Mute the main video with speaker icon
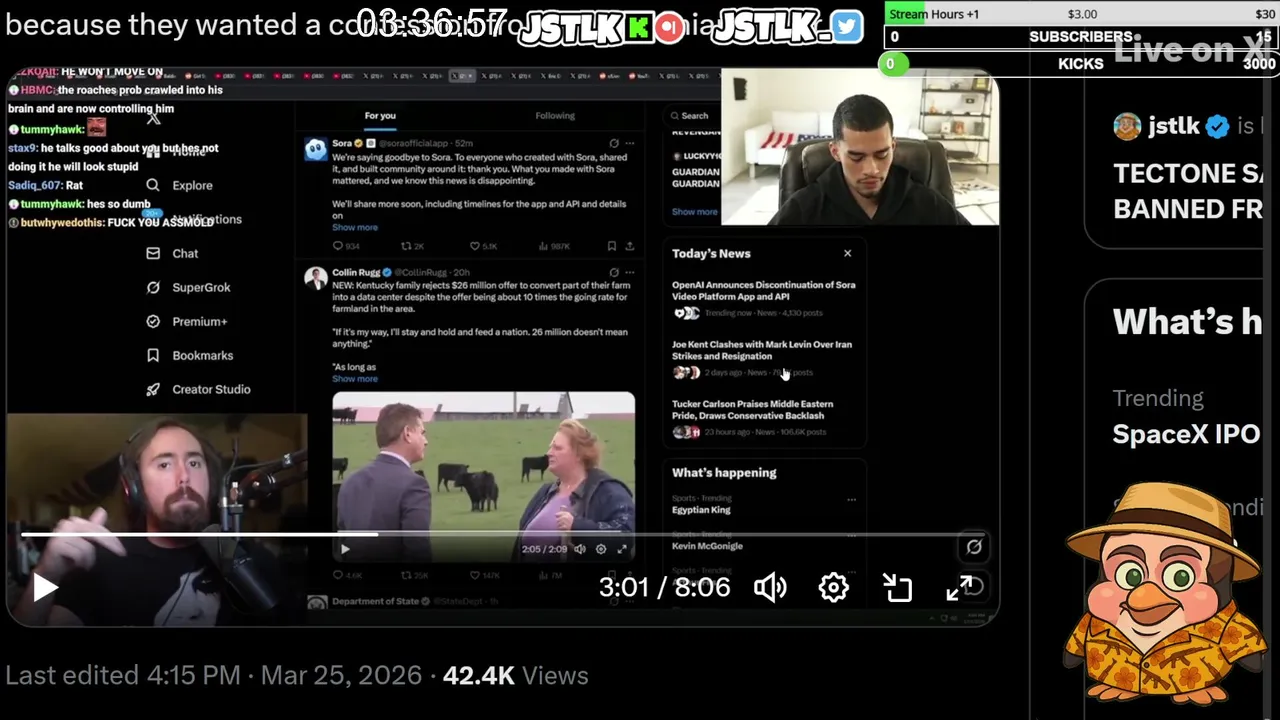This screenshot has height=720, width=1280. click(770, 587)
